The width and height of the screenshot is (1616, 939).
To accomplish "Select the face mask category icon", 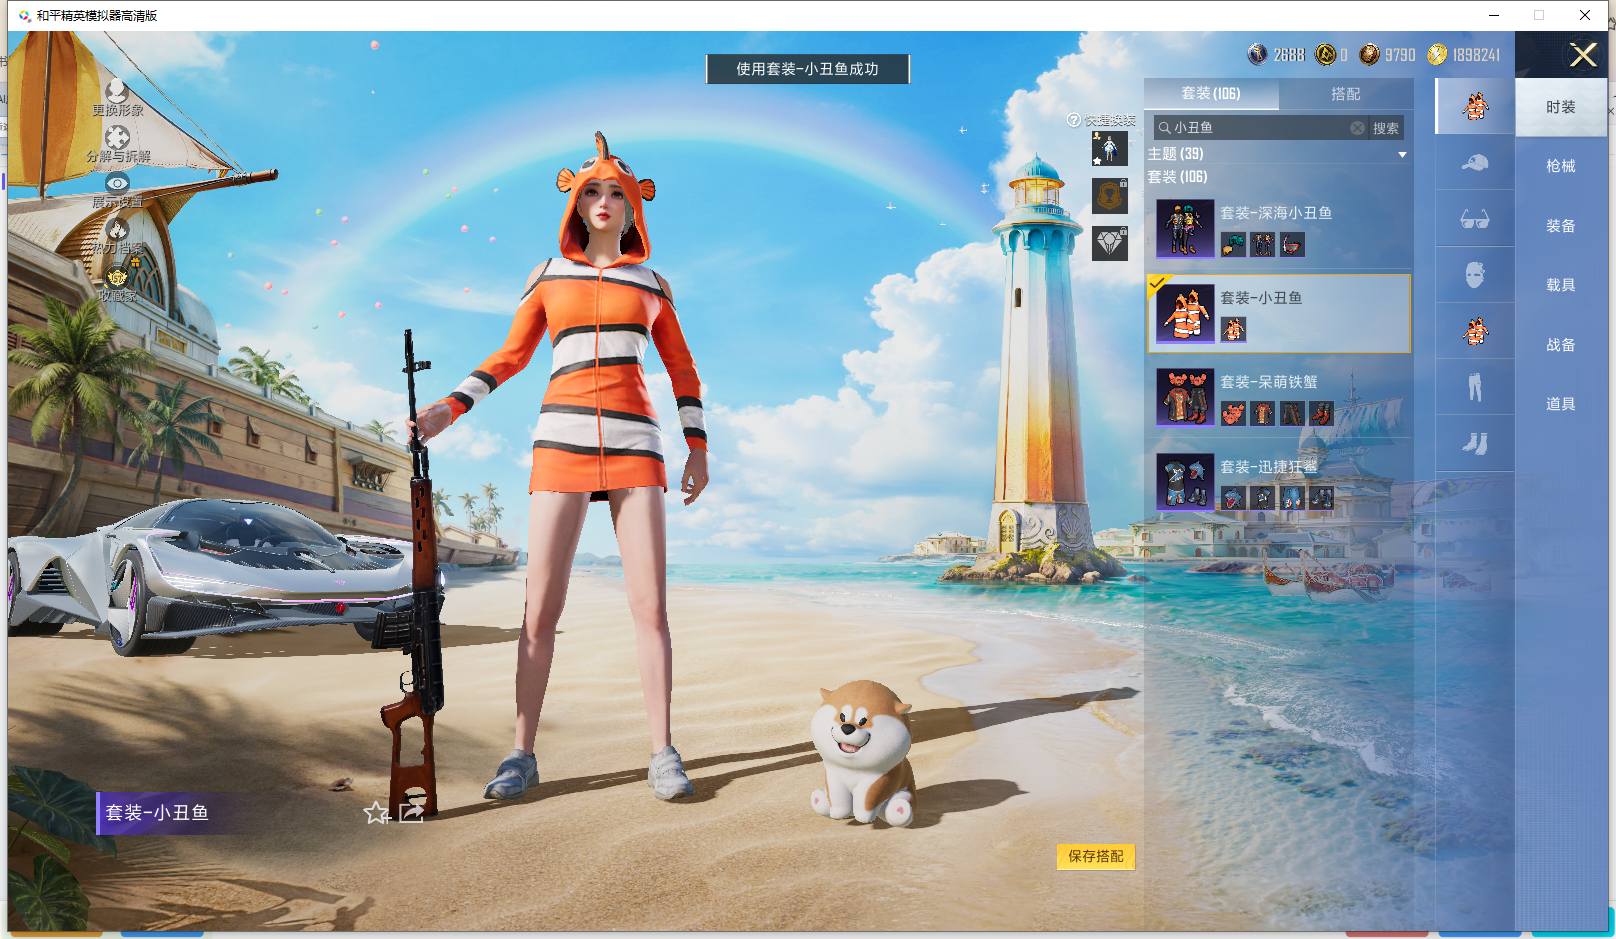I will [1475, 275].
